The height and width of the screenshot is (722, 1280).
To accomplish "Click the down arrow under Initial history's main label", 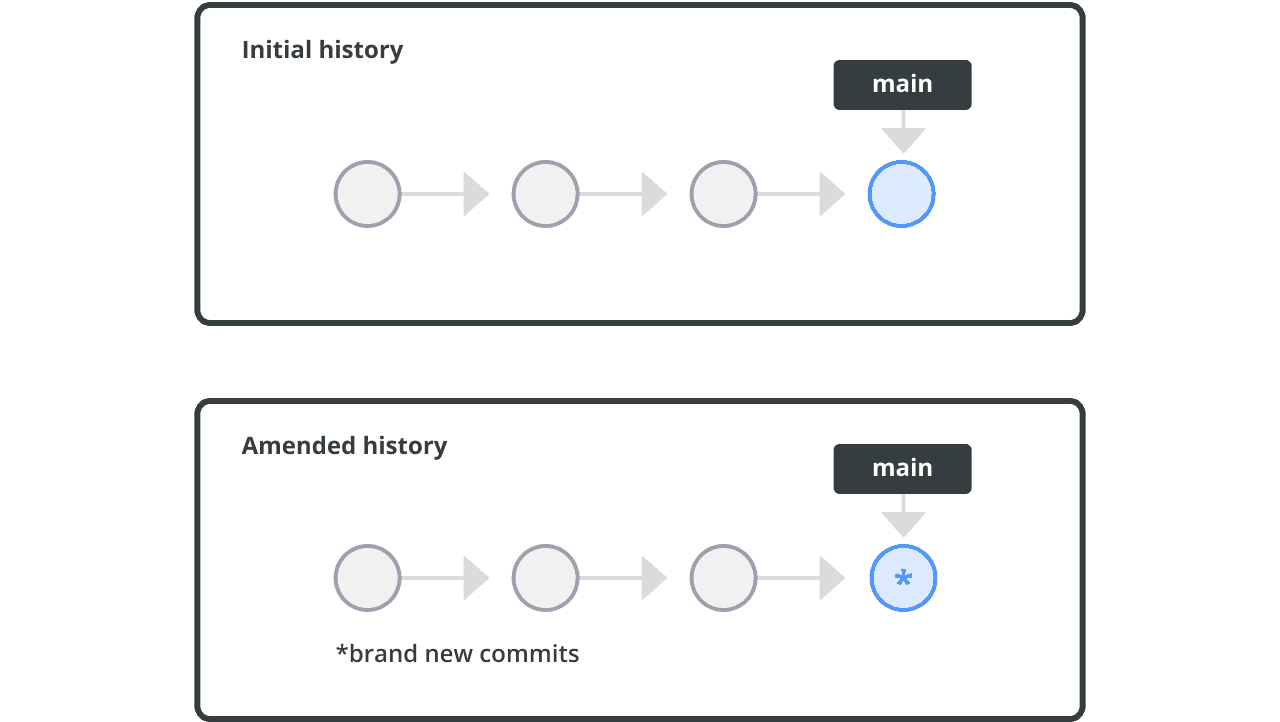I will pyautogui.click(x=903, y=134).
